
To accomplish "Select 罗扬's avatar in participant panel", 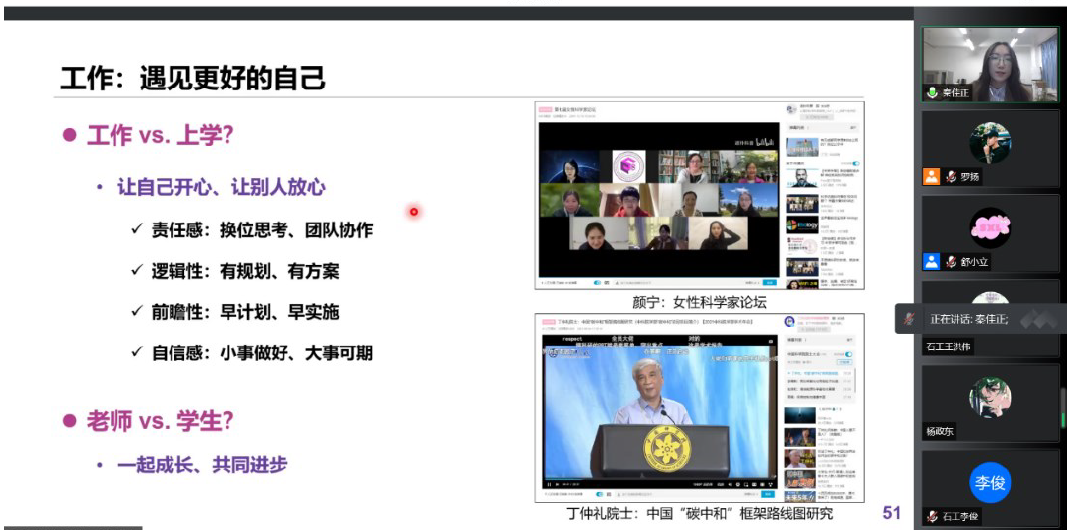I will click(989, 143).
